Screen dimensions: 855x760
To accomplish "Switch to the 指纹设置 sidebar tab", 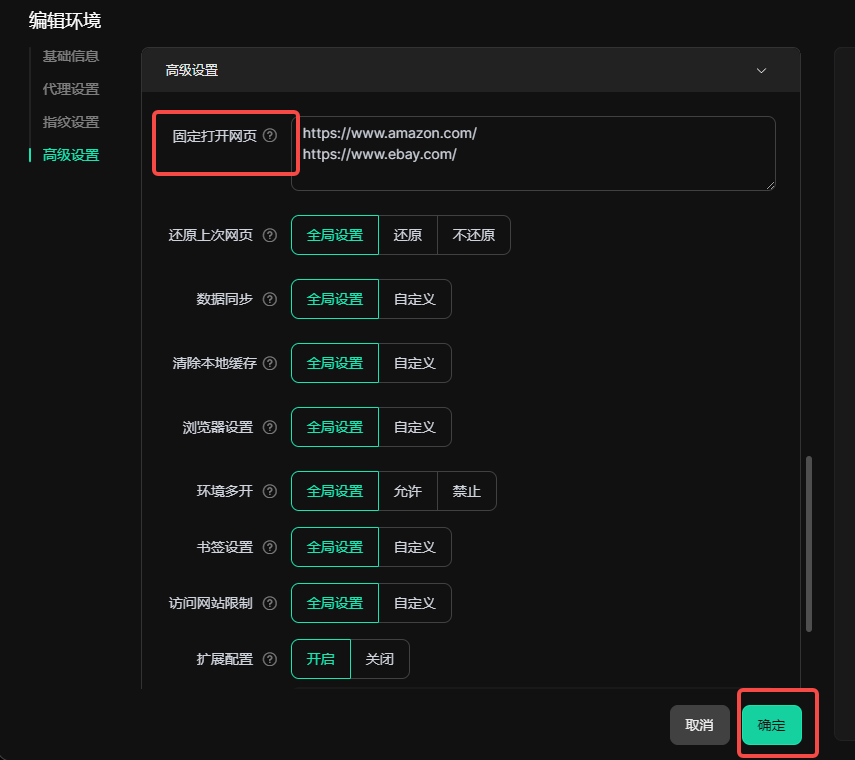I will 71,122.
